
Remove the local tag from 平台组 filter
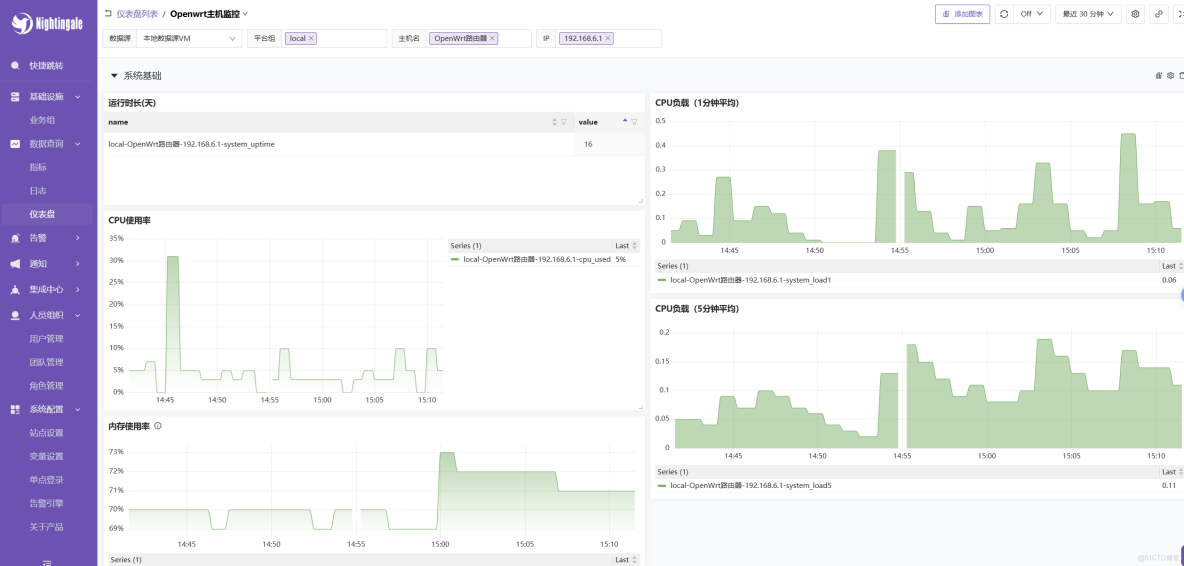311,38
